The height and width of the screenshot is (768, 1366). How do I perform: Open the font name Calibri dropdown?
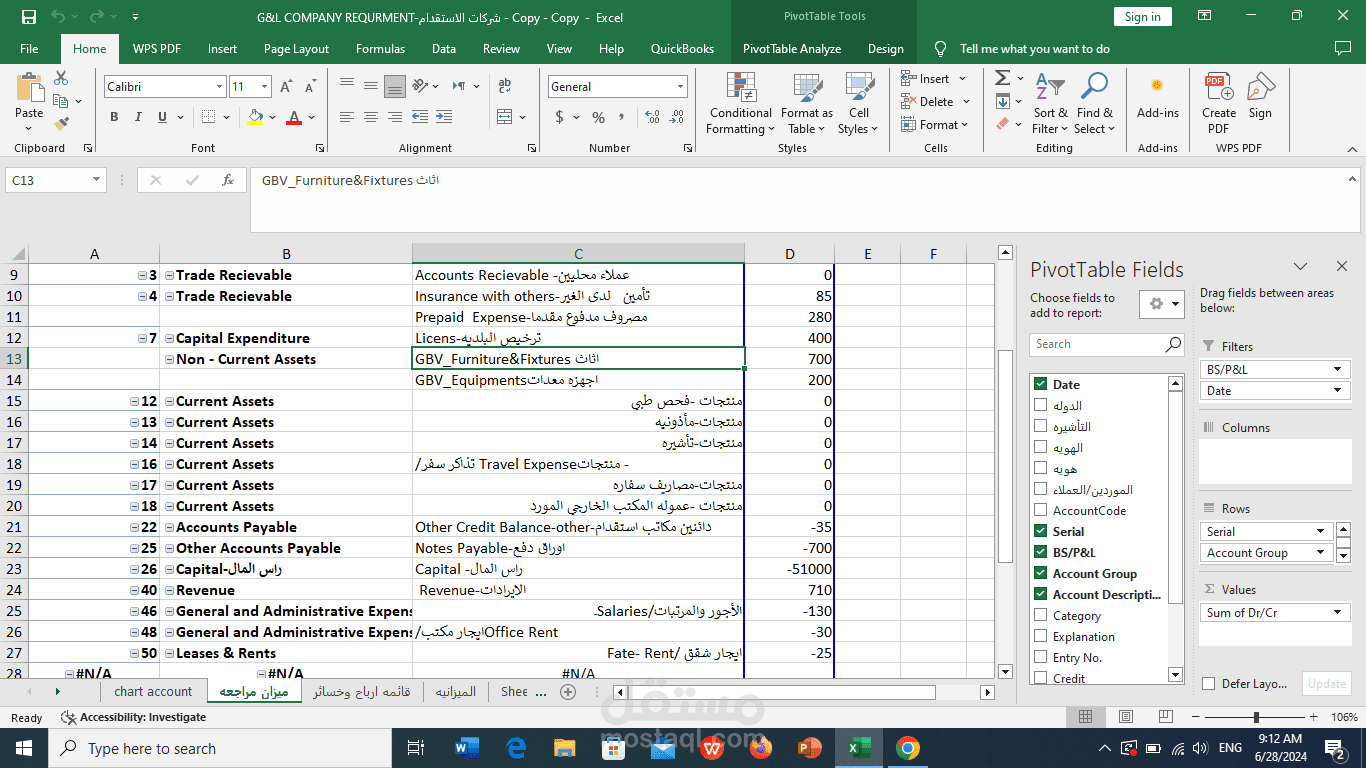[x=219, y=87]
